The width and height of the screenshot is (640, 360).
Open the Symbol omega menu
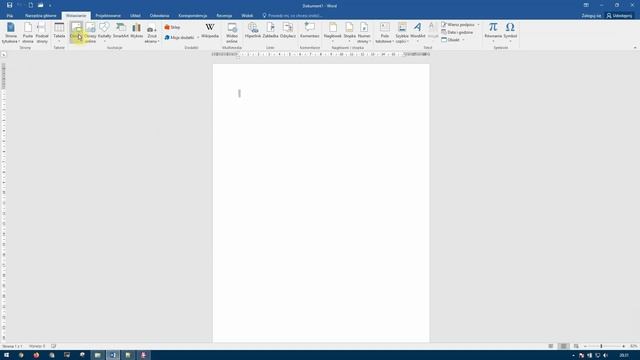510,32
